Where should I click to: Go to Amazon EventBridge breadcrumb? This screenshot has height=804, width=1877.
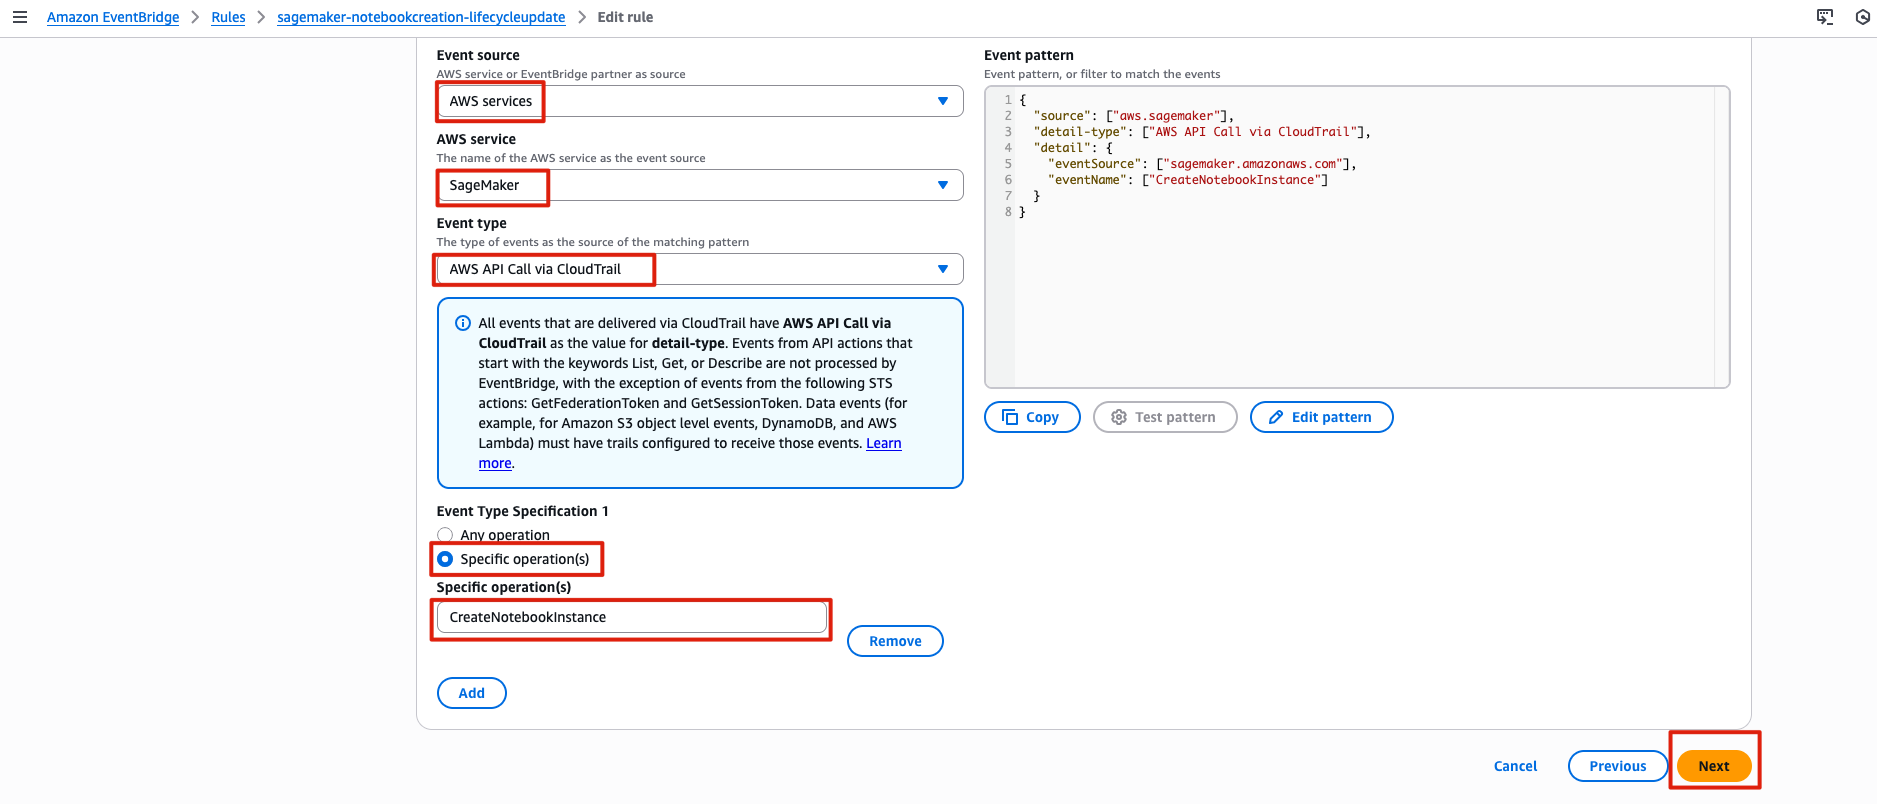[113, 17]
